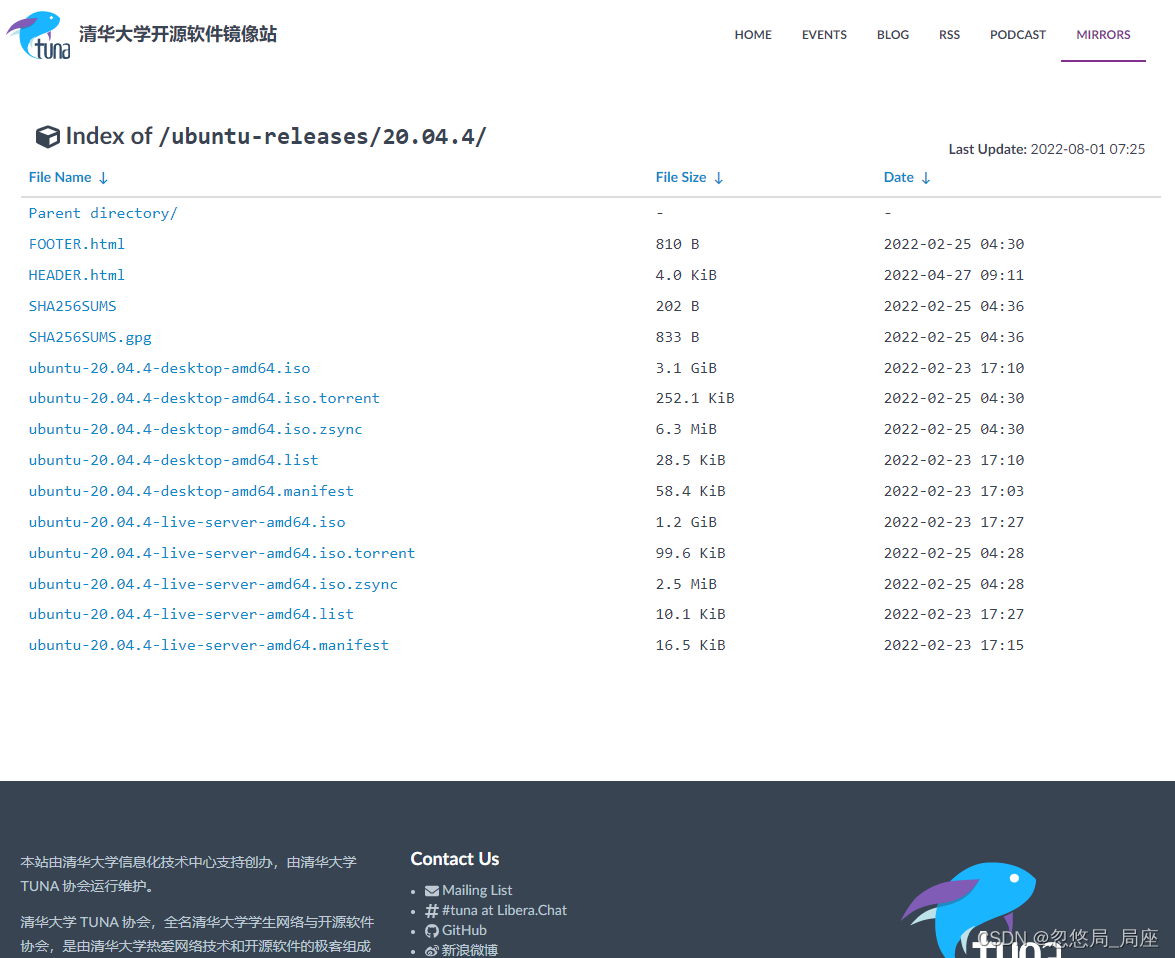Select the MIRRORS navigation tab

(1103, 34)
